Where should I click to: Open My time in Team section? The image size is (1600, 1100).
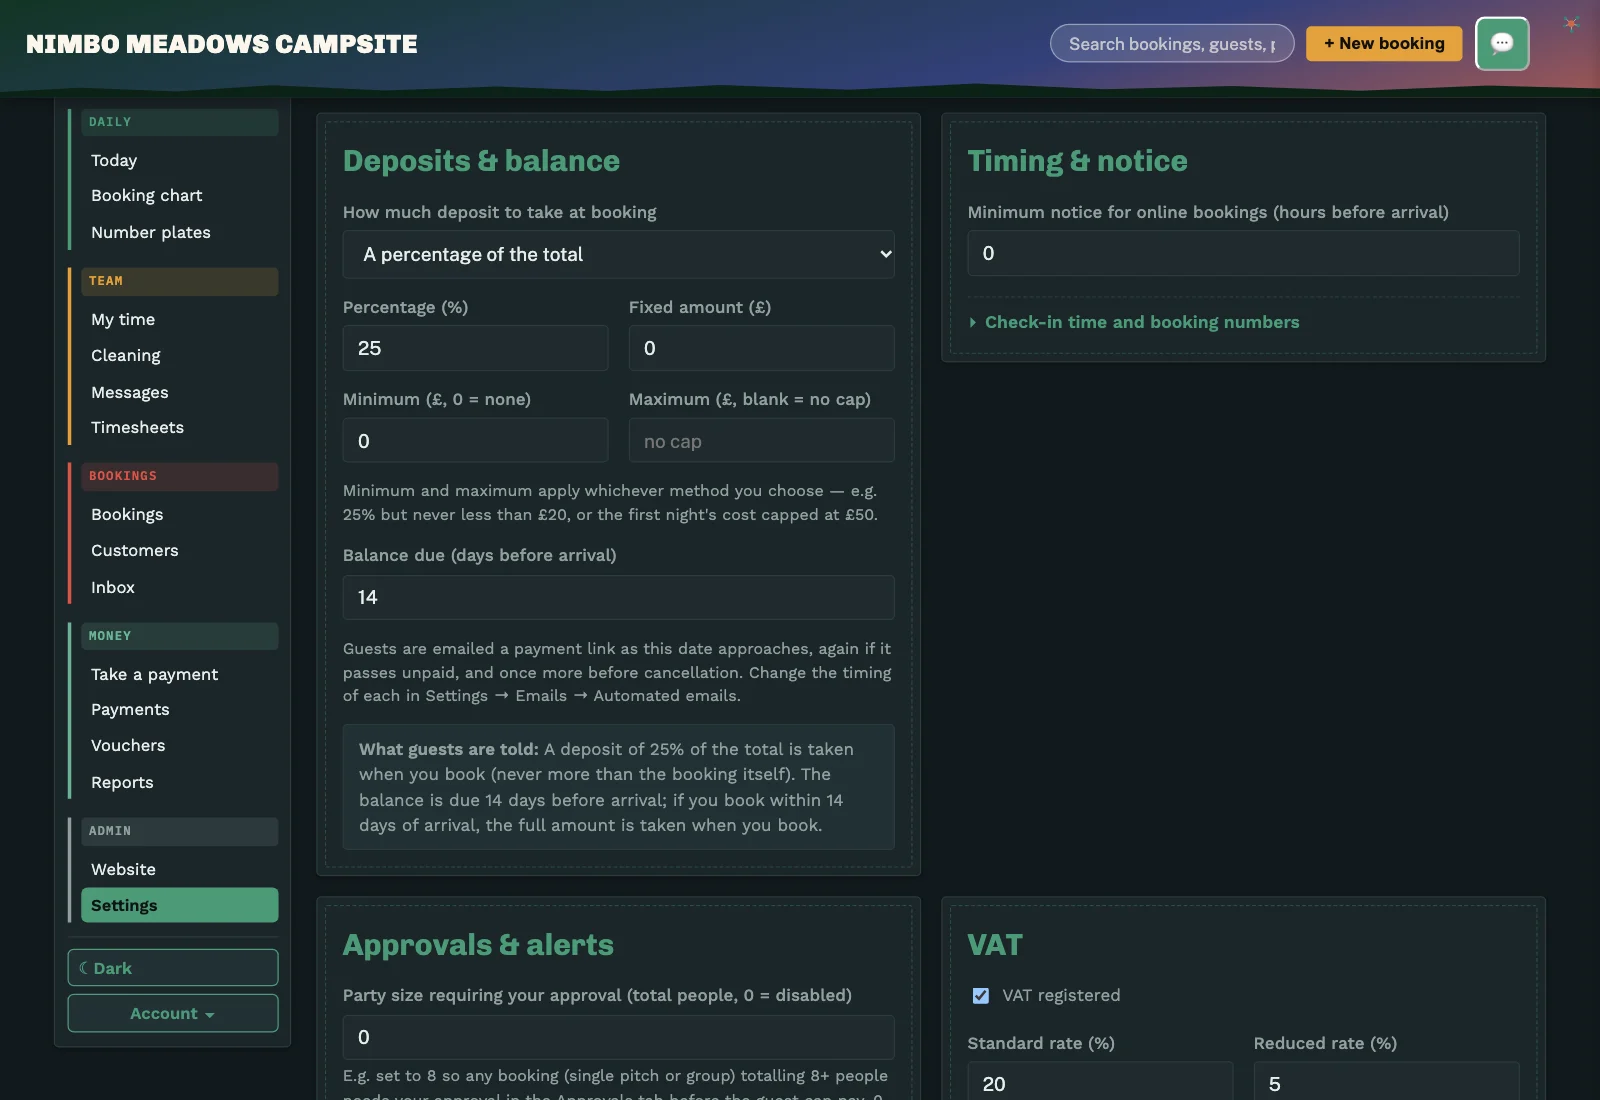click(179, 319)
